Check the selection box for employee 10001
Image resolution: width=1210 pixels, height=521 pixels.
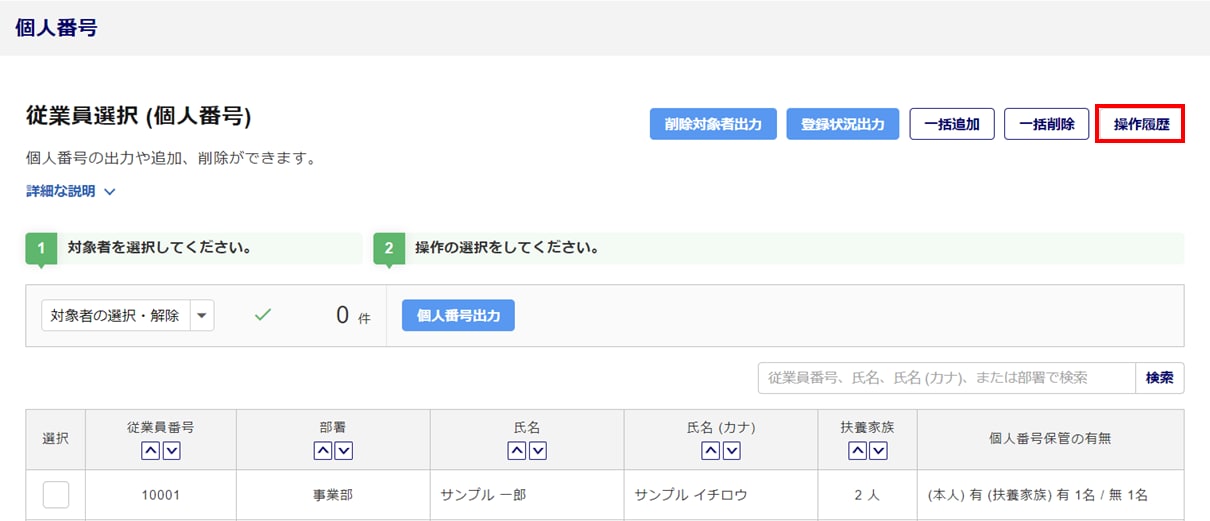(x=56, y=495)
